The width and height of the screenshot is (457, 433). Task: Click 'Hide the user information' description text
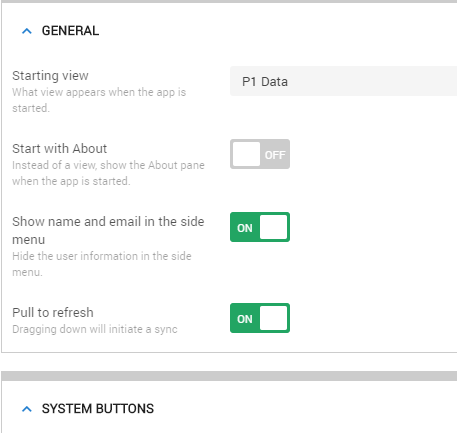click(x=102, y=264)
